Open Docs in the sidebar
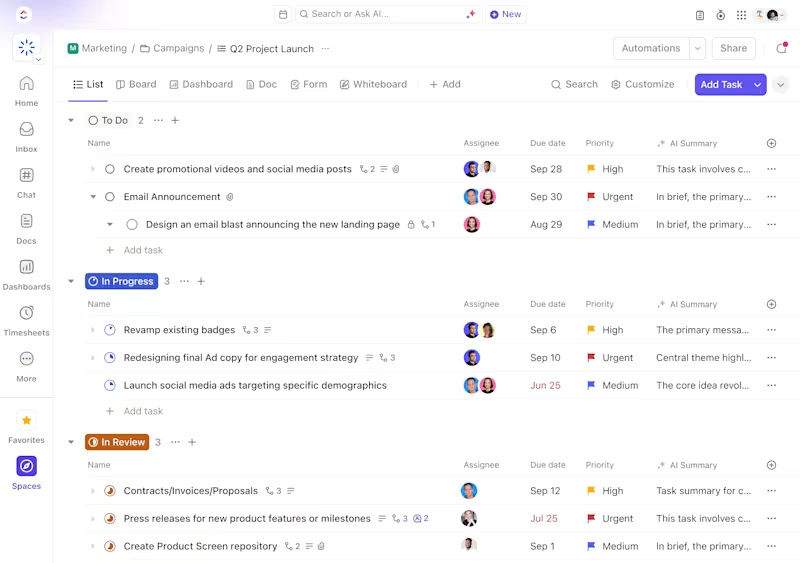The image size is (800, 563). click(27, 229)
